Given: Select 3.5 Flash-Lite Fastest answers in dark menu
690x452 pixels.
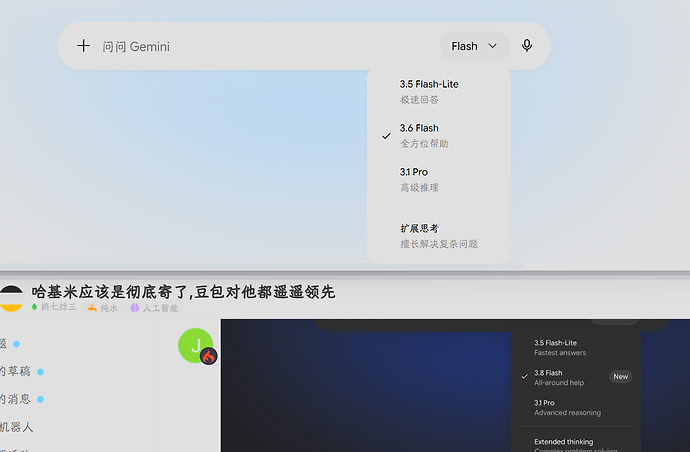Looking at the screenshot, I should [x=576, y=347].
